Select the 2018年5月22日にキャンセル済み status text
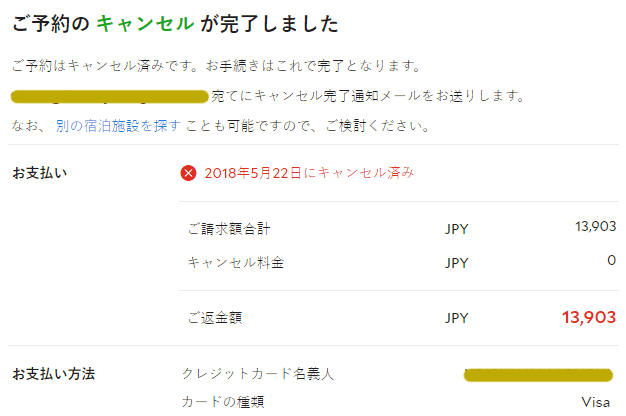The image size is (626, 416). (x=309, y=173)
